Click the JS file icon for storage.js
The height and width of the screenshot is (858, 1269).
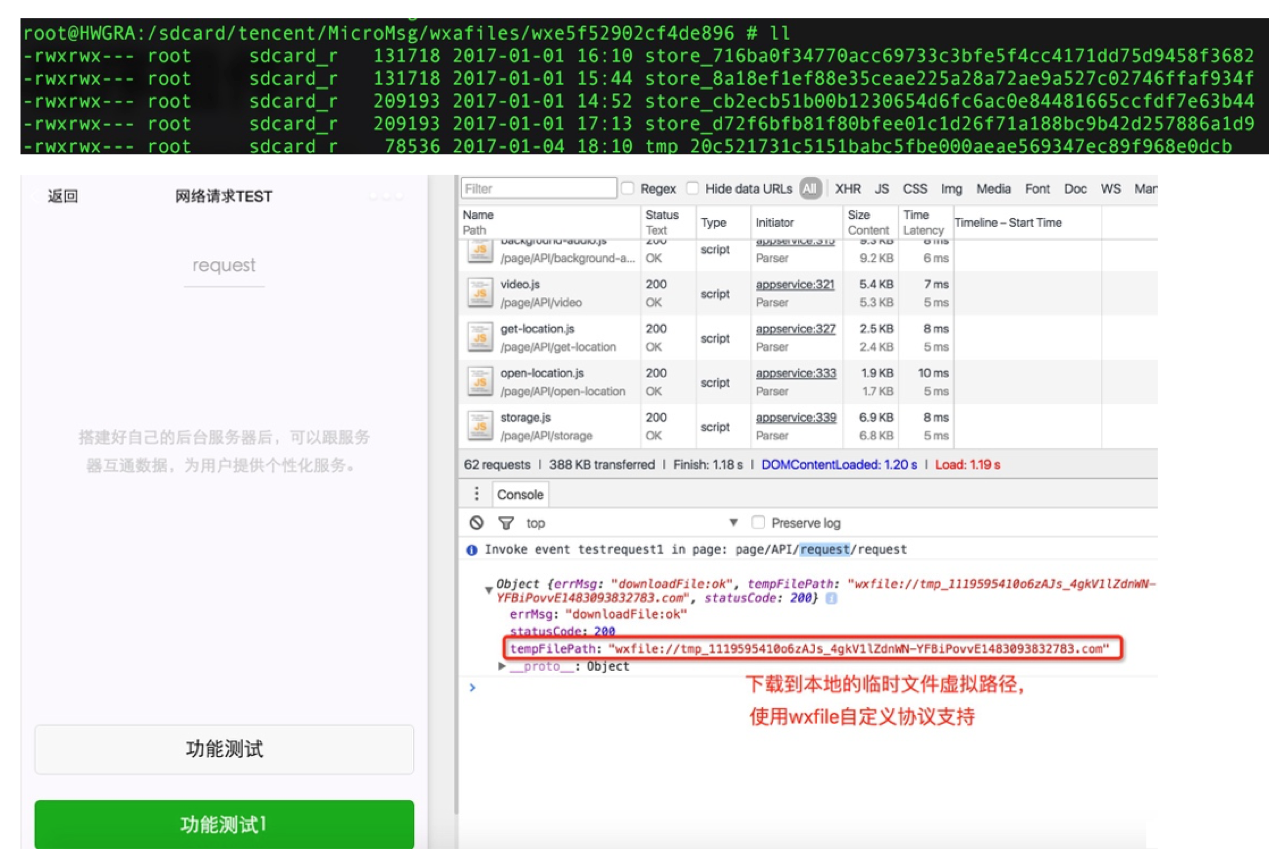tap(480, 426)
